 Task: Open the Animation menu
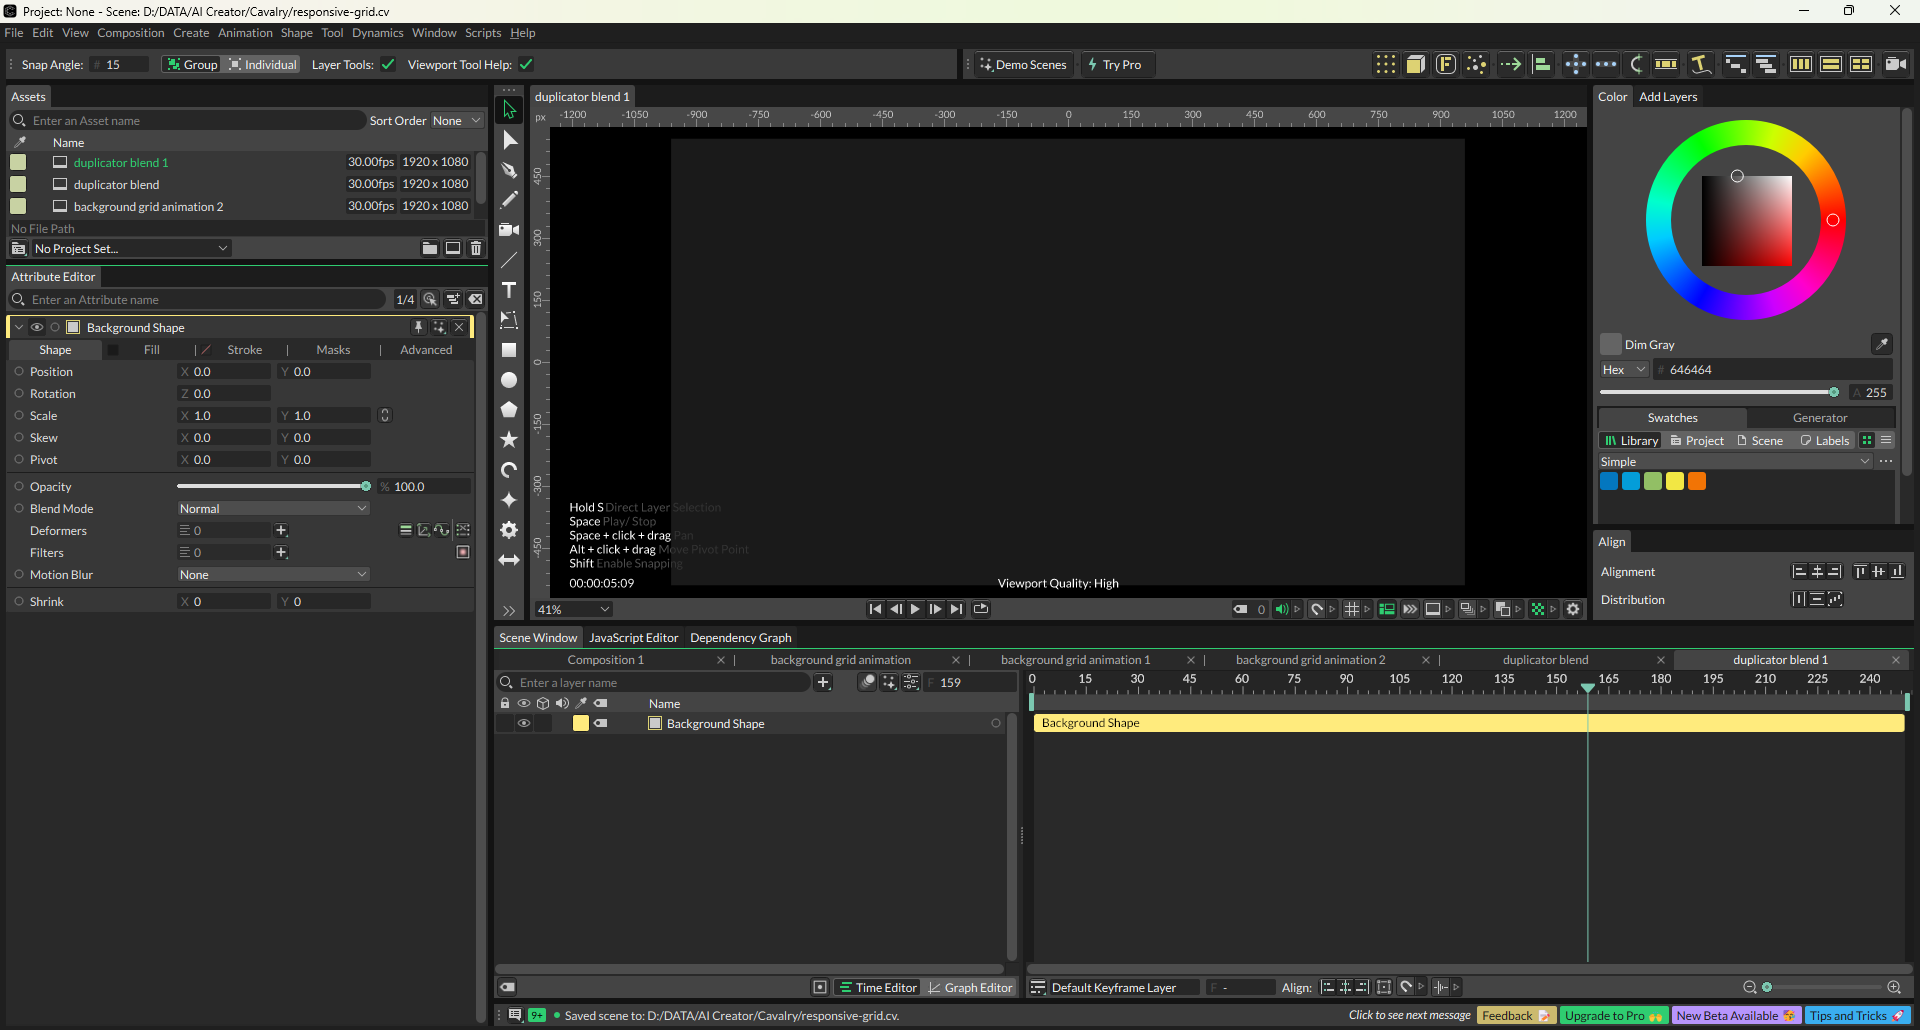pyautogui.click(x=245, y=33)
